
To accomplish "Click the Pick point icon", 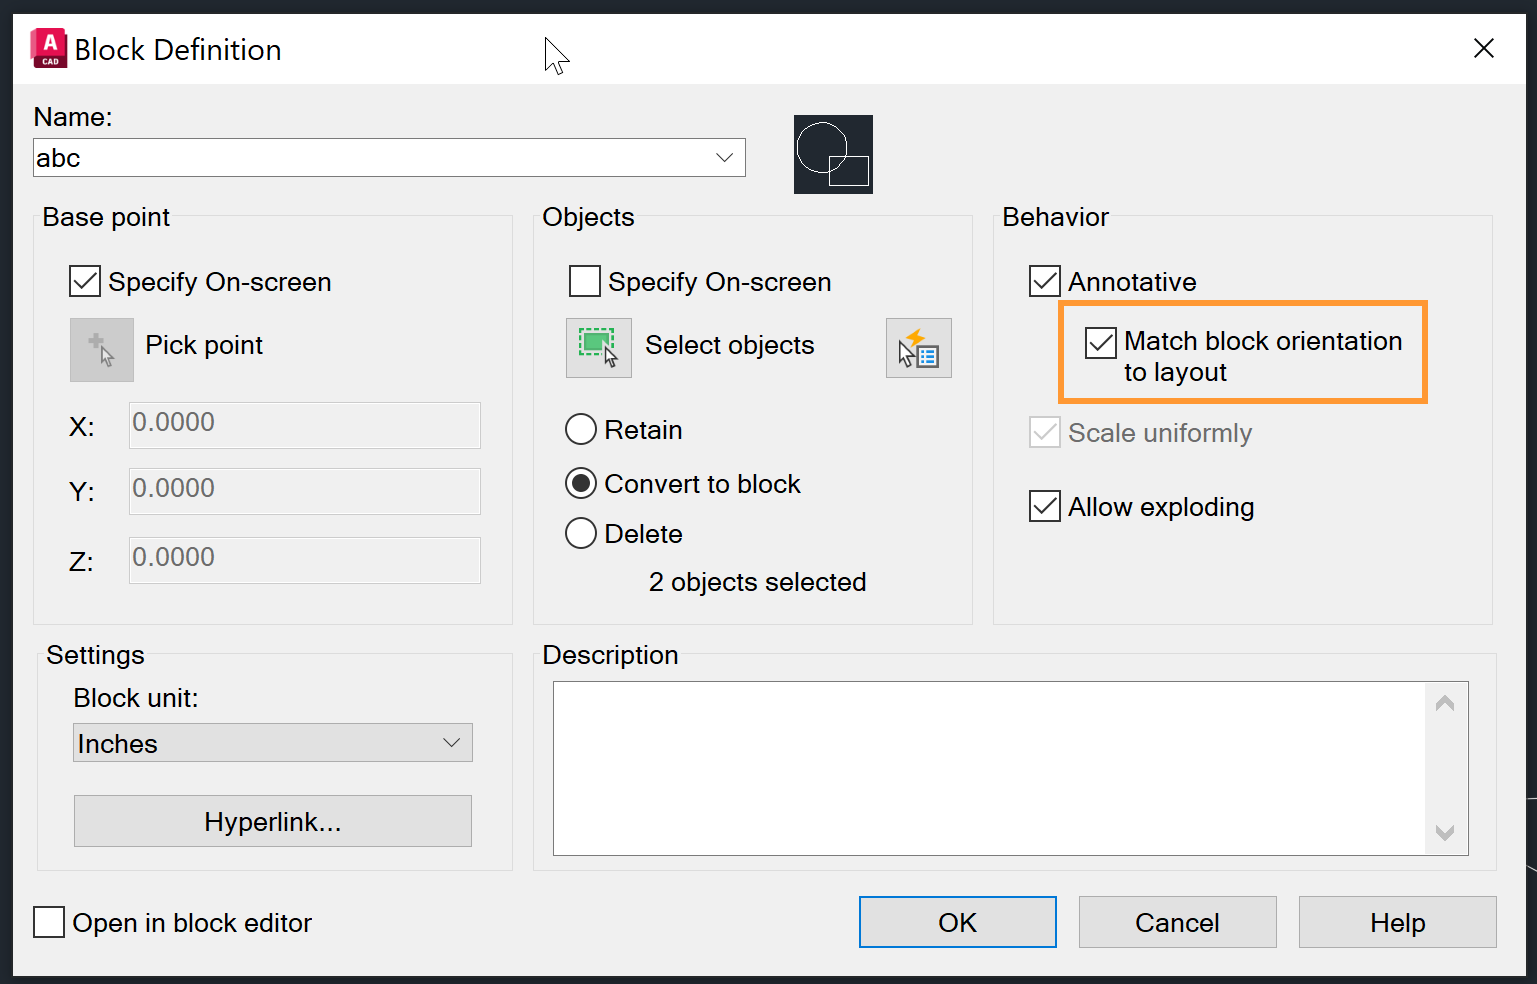I will 100,350.
